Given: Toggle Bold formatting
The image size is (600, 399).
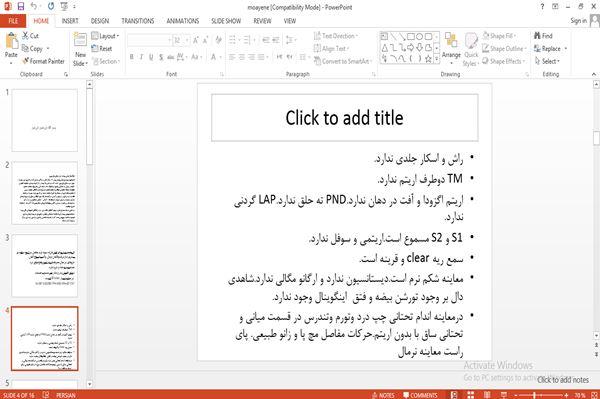Looking at the screenshot, I should (132, 57).
